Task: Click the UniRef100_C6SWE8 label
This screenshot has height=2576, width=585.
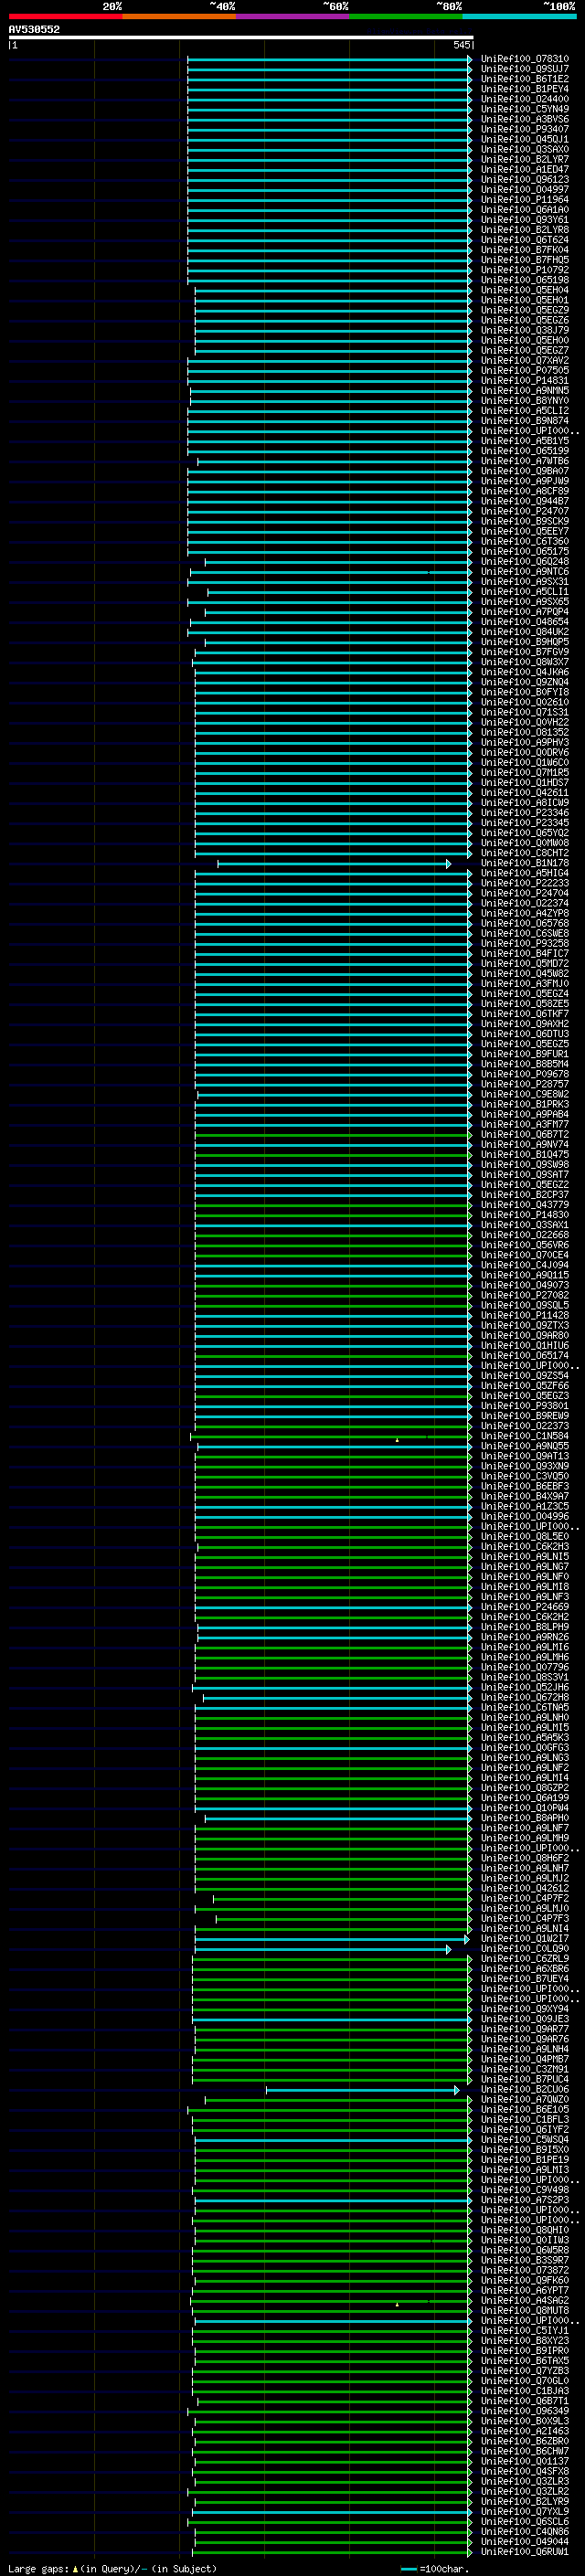Action: coord(525,933)
